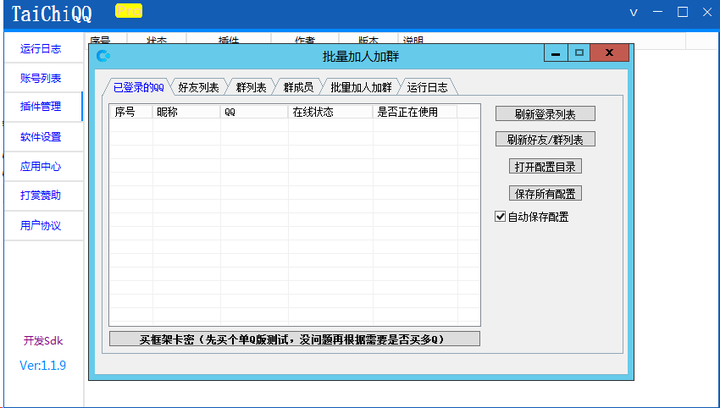Open 打赏赞助 in the sidebar
The width and height of the screenshot is (720, 408).
tap(43, 196)
